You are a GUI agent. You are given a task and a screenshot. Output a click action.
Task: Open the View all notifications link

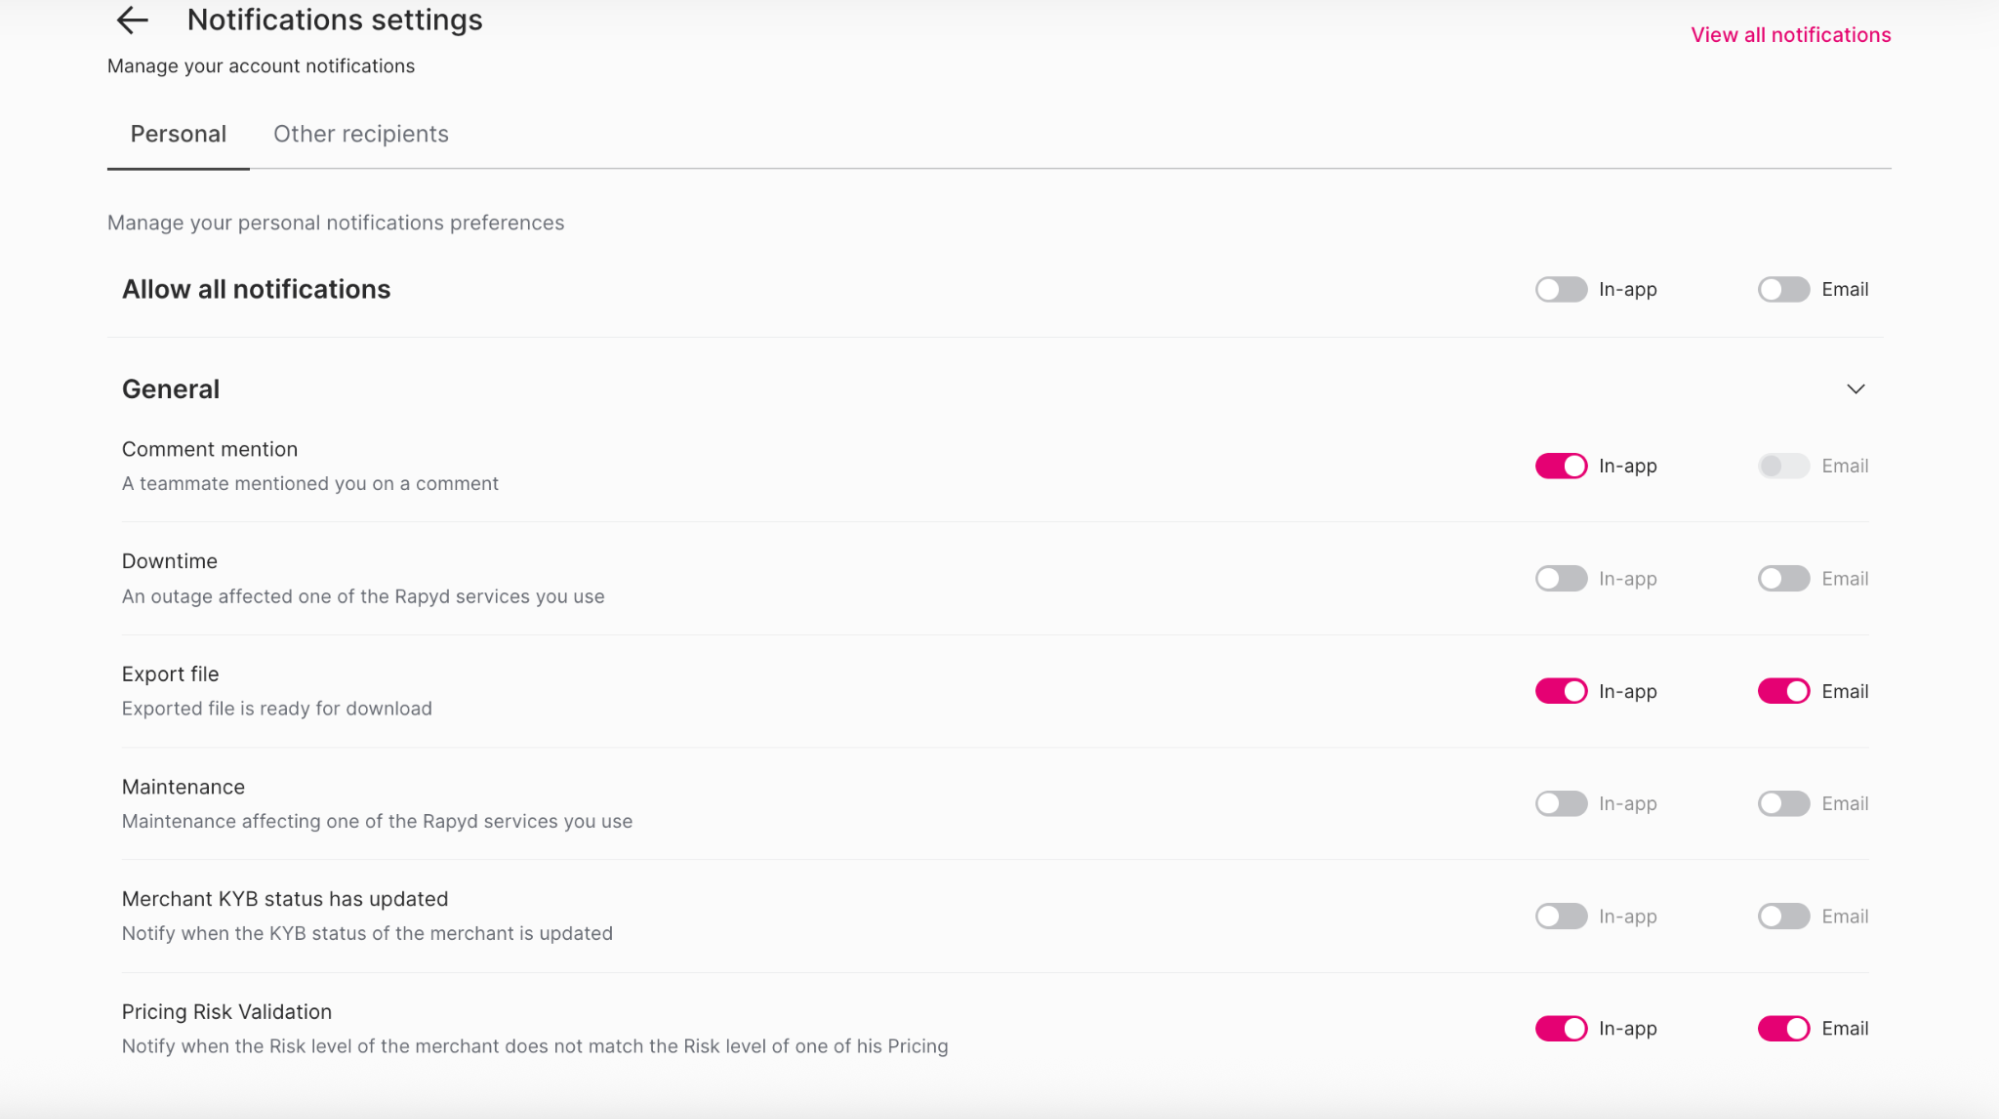[1789, 34]
